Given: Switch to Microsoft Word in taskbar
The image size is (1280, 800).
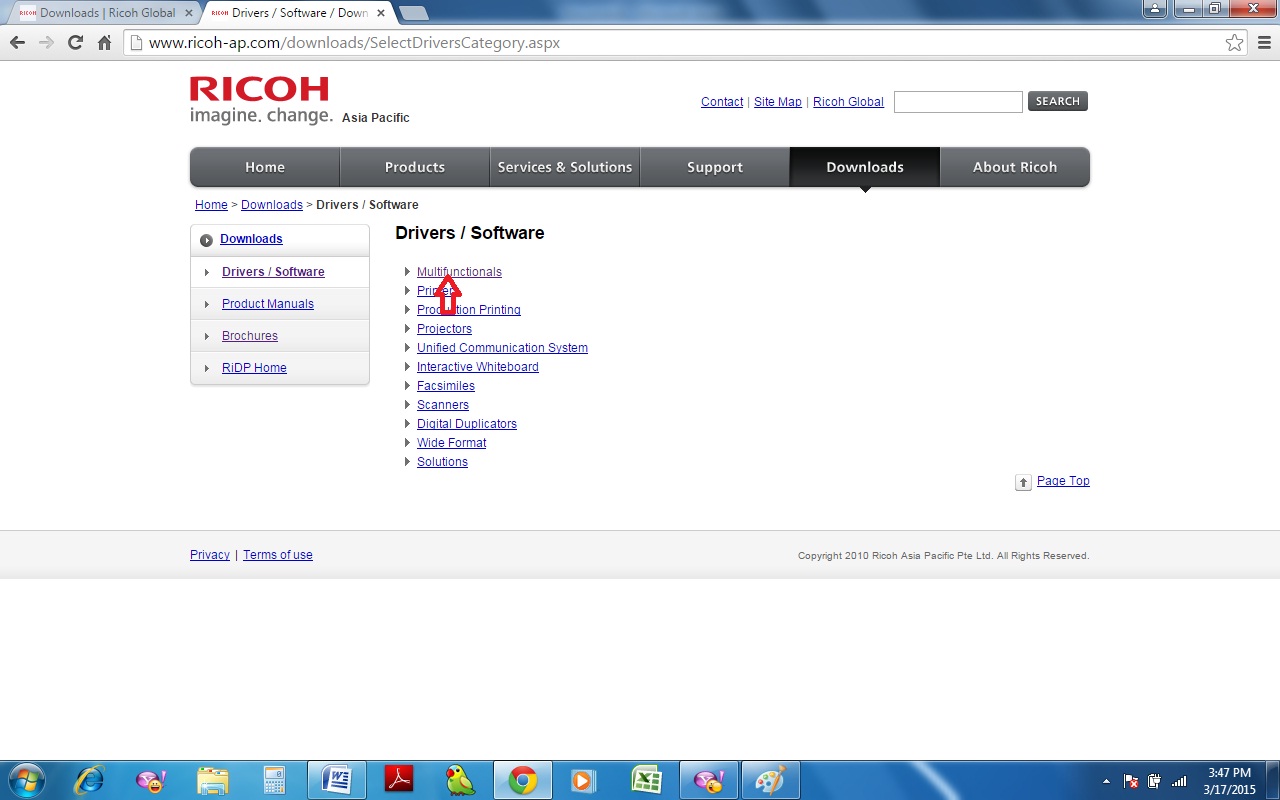Looking at the screenshot, I should click(x=336, y=780).
